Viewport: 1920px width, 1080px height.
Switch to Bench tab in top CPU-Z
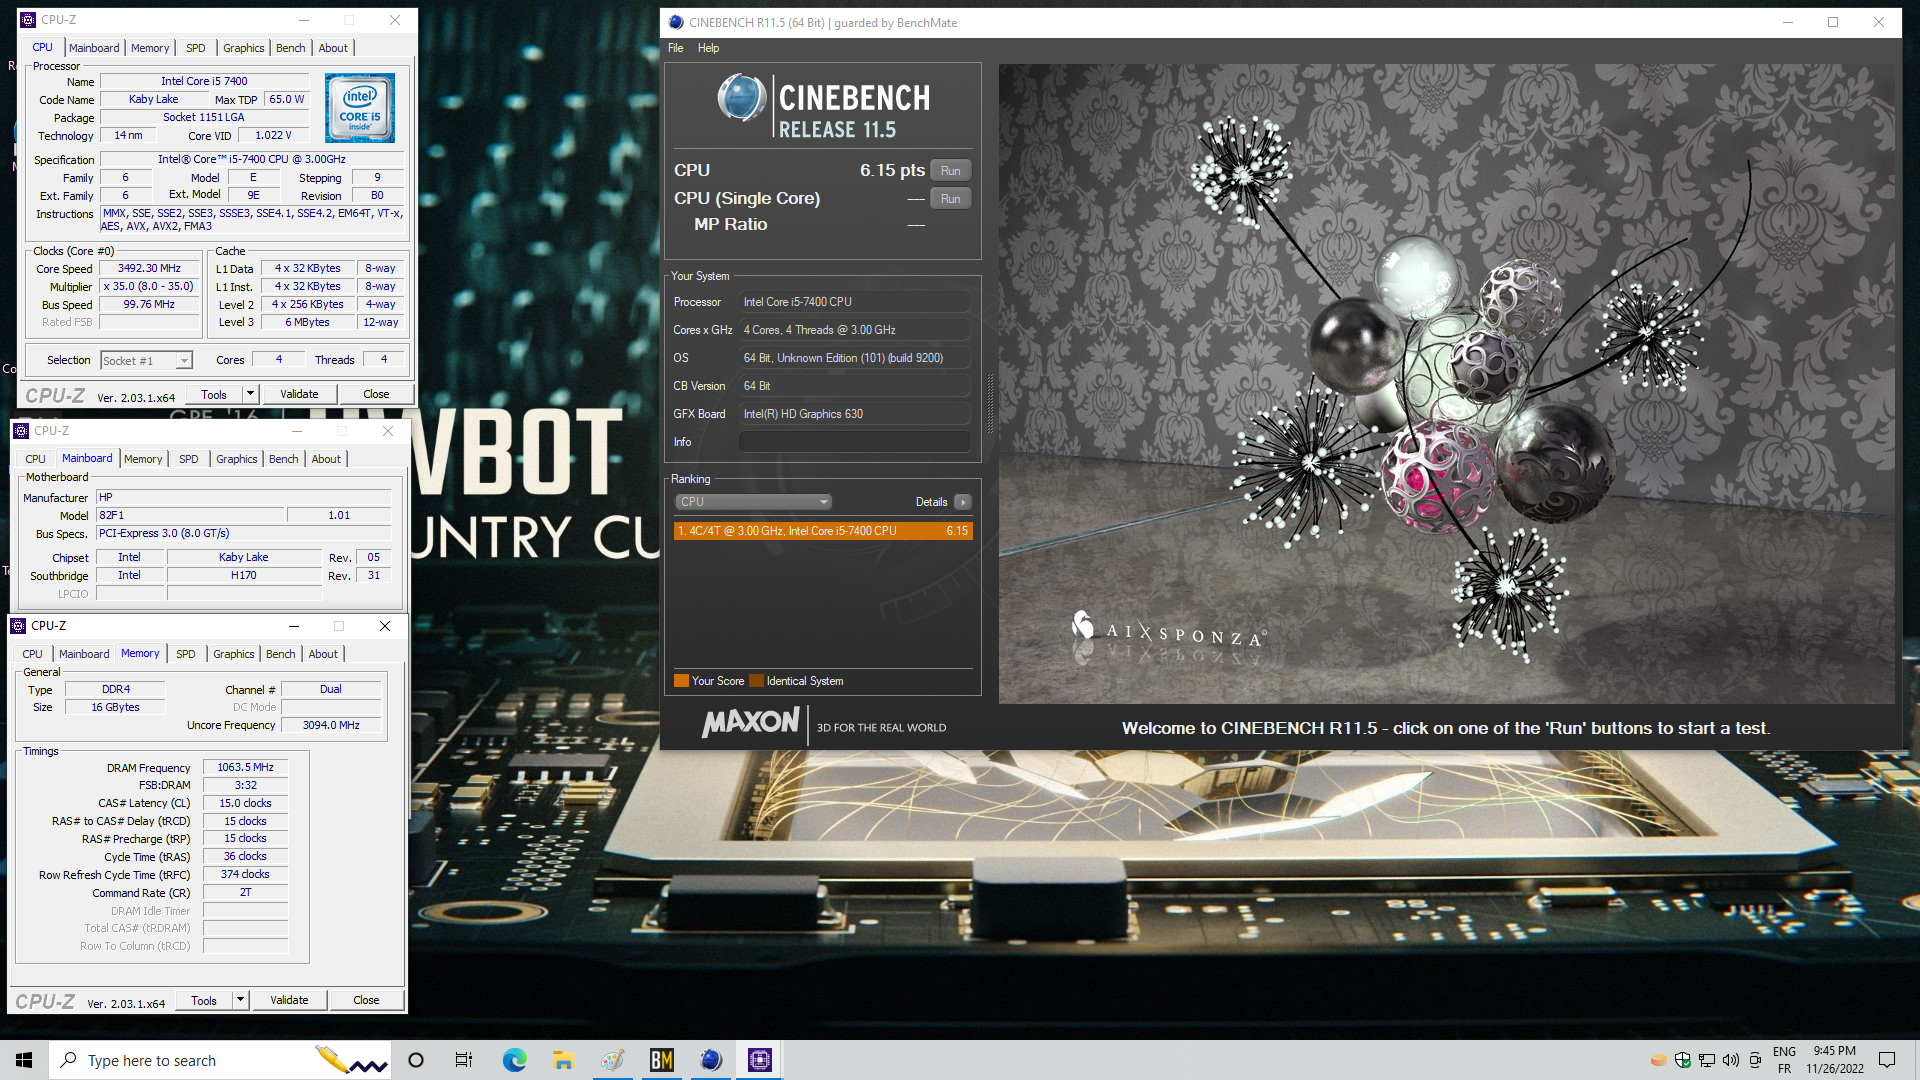(x=291, y=48)
